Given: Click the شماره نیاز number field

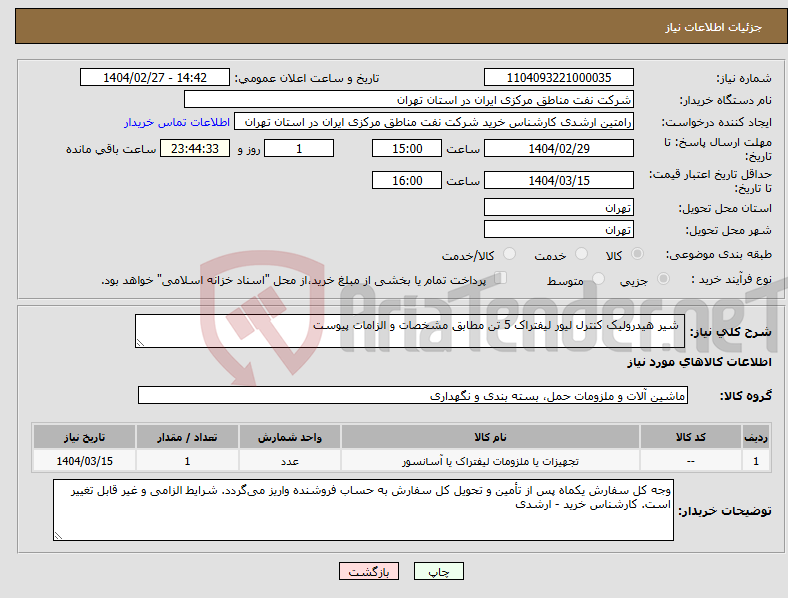Looking at the screenshot, I should 558,77.
